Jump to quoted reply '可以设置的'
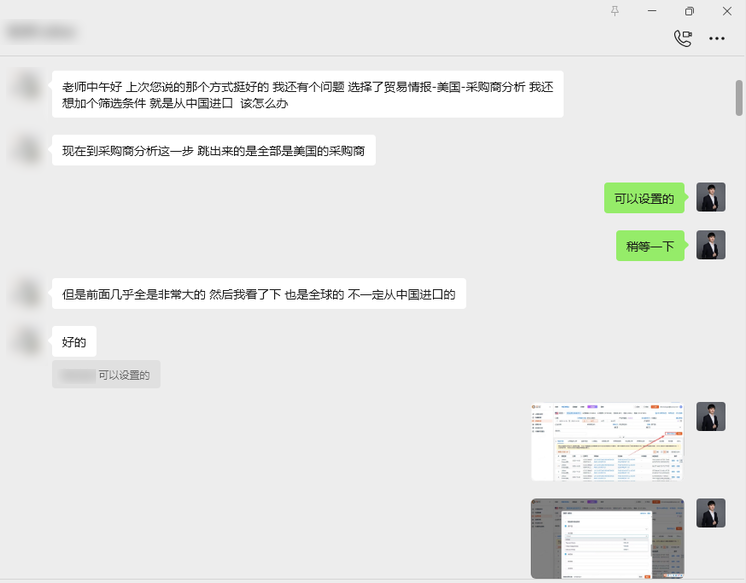The height and width of the screenshot is (583, 746). [106, 375]
